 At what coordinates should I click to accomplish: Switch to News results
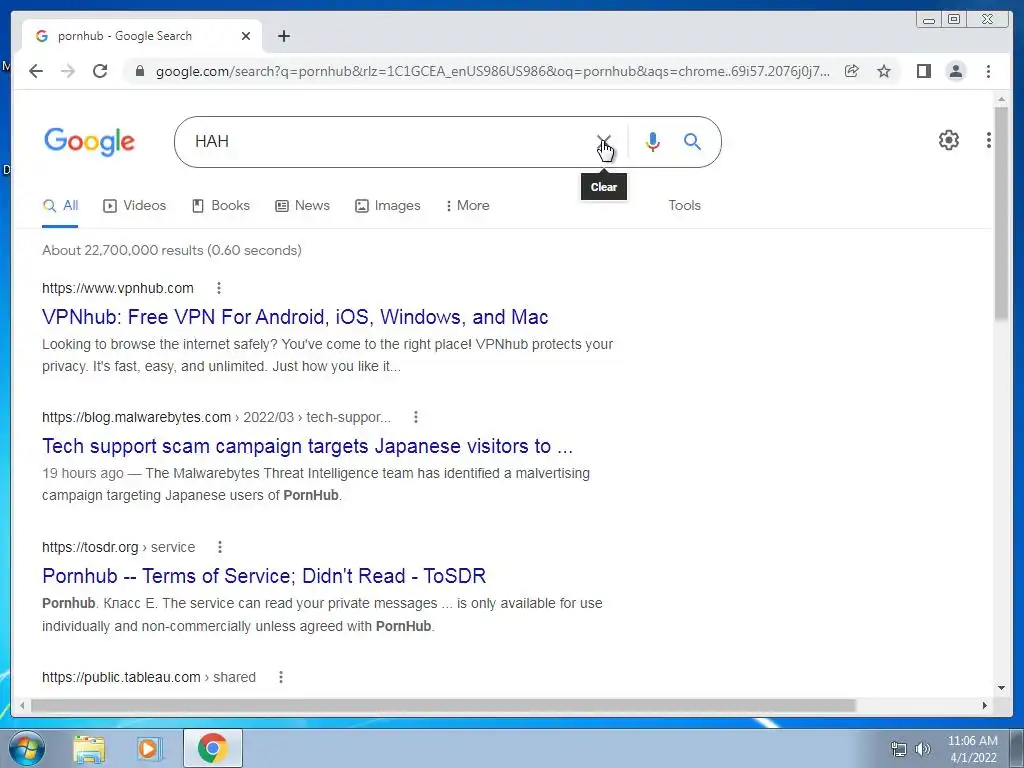302,206
